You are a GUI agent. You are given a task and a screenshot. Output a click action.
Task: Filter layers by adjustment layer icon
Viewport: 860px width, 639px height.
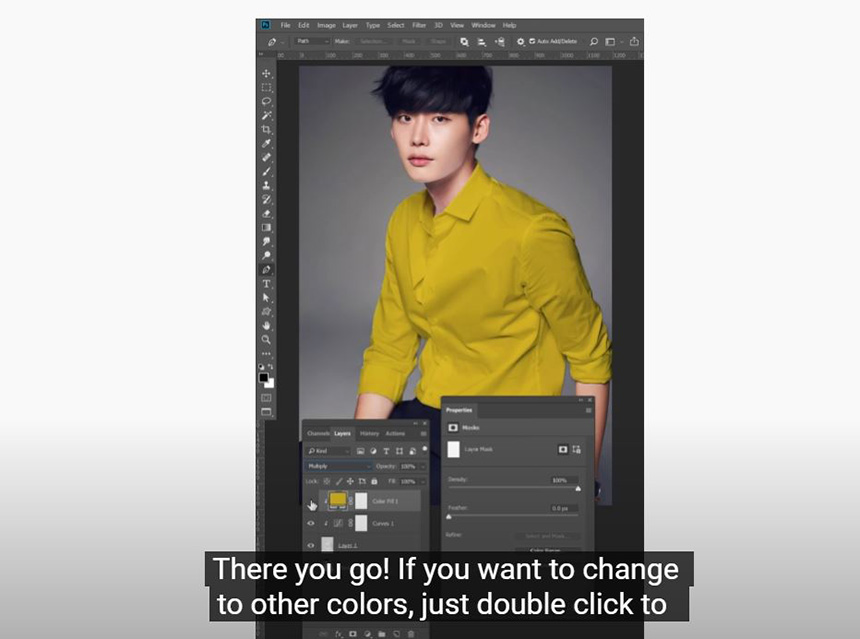pos(374,451)
